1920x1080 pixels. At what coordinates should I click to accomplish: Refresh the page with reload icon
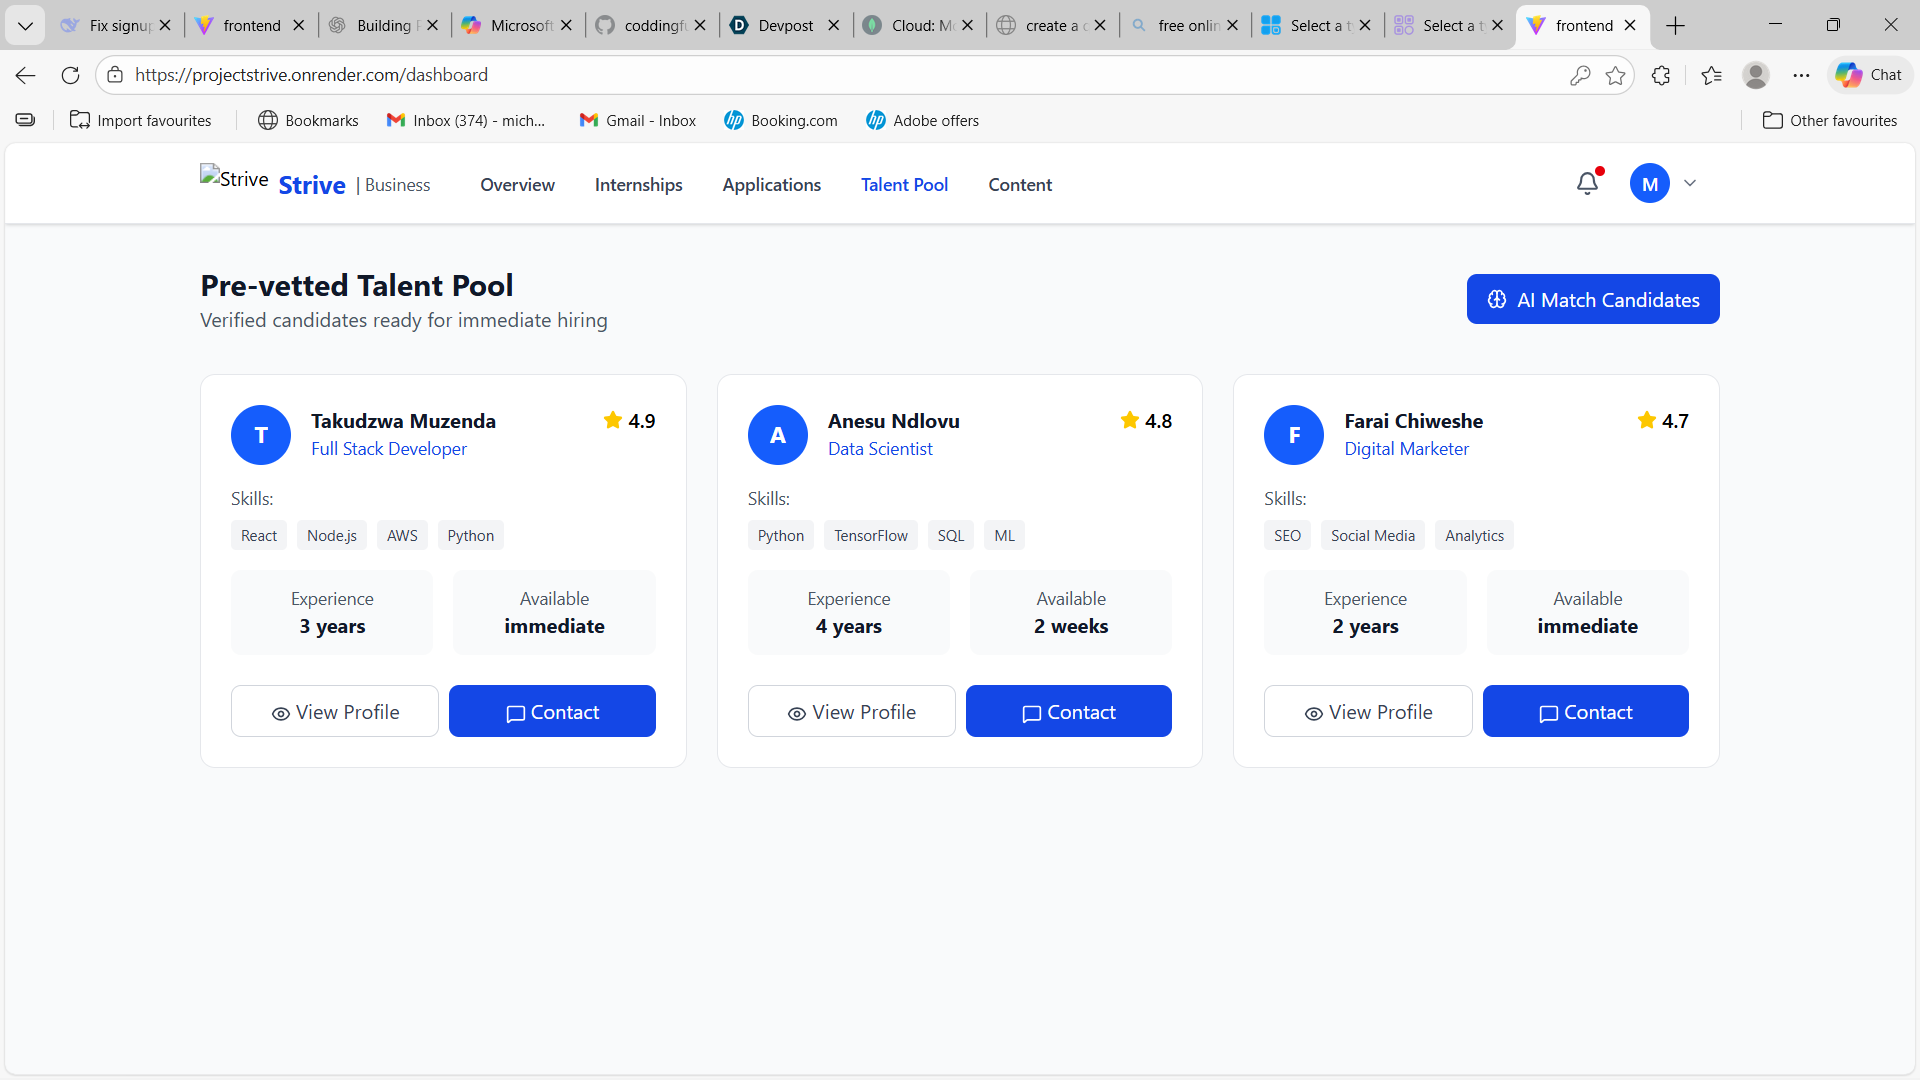(x=70, y=75)
